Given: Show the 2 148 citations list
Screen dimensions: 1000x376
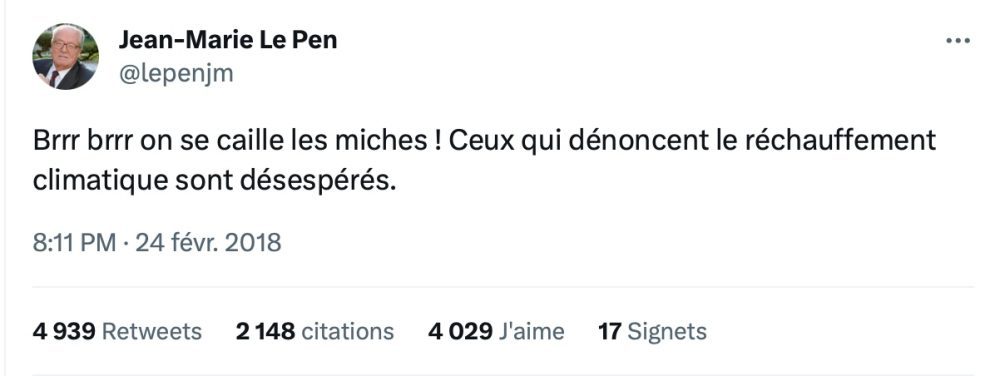Looking at the screenshot, I should click(x=315, y=331).
